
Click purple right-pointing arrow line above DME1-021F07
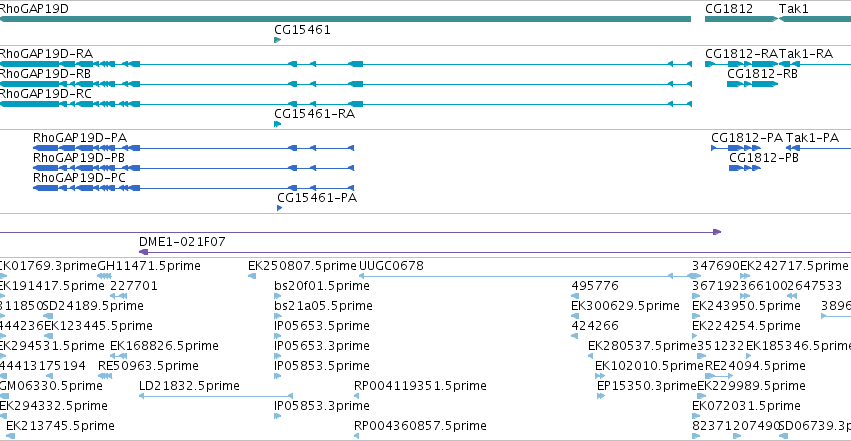[x=360, y=232]
